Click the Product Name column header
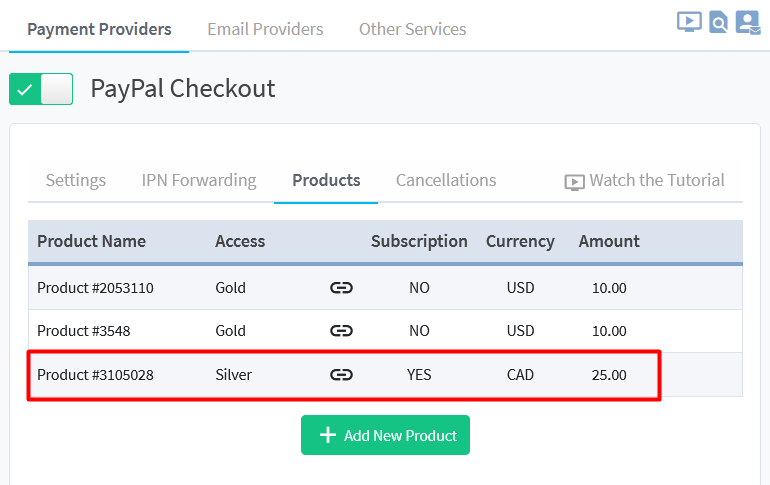 click(91, 241)
